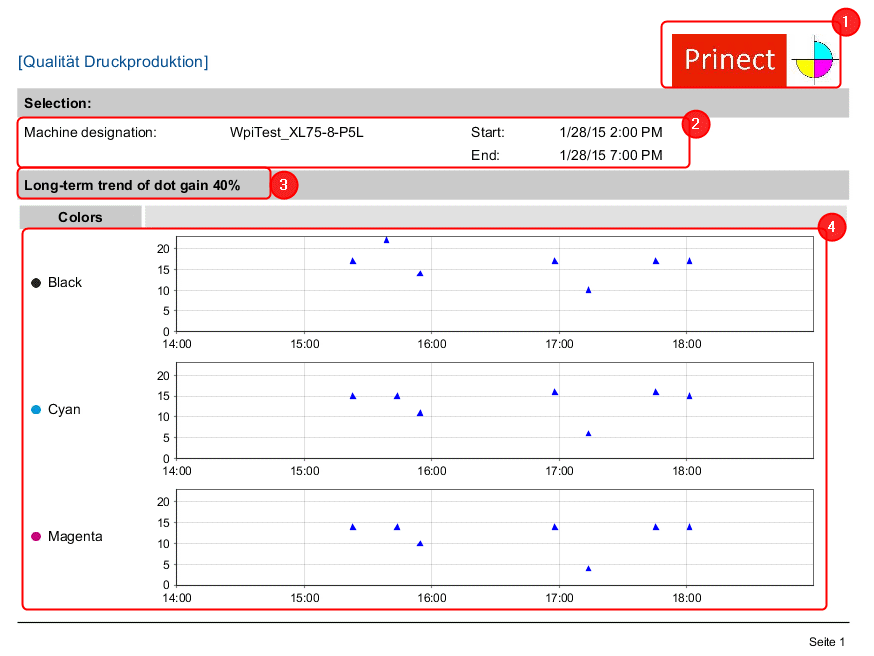Click the Cyan color legend dot

(36, 410)
